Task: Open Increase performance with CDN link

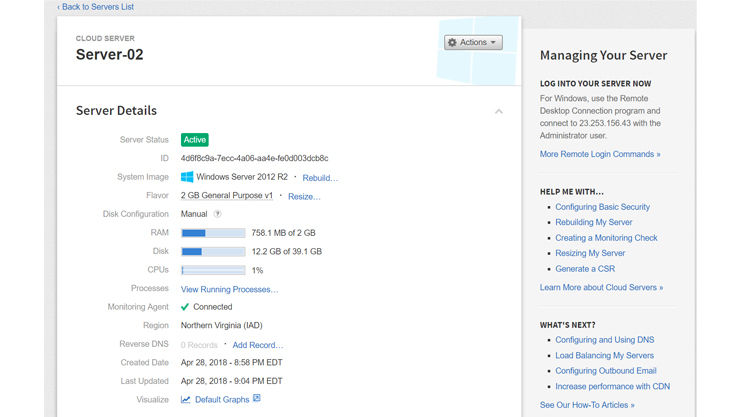Action: 613,386
